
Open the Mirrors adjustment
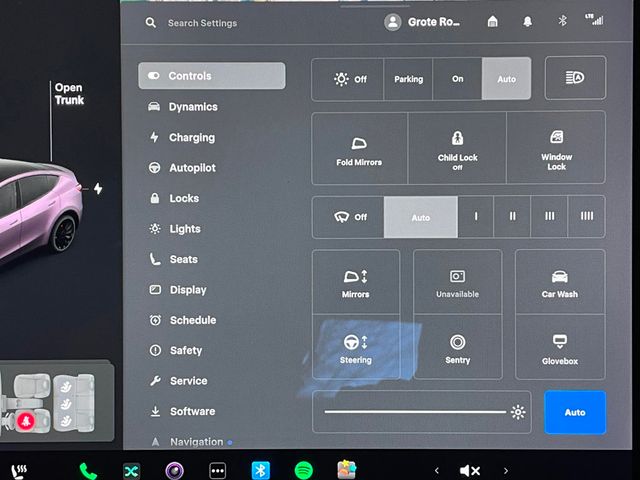[x=356, y=283]
